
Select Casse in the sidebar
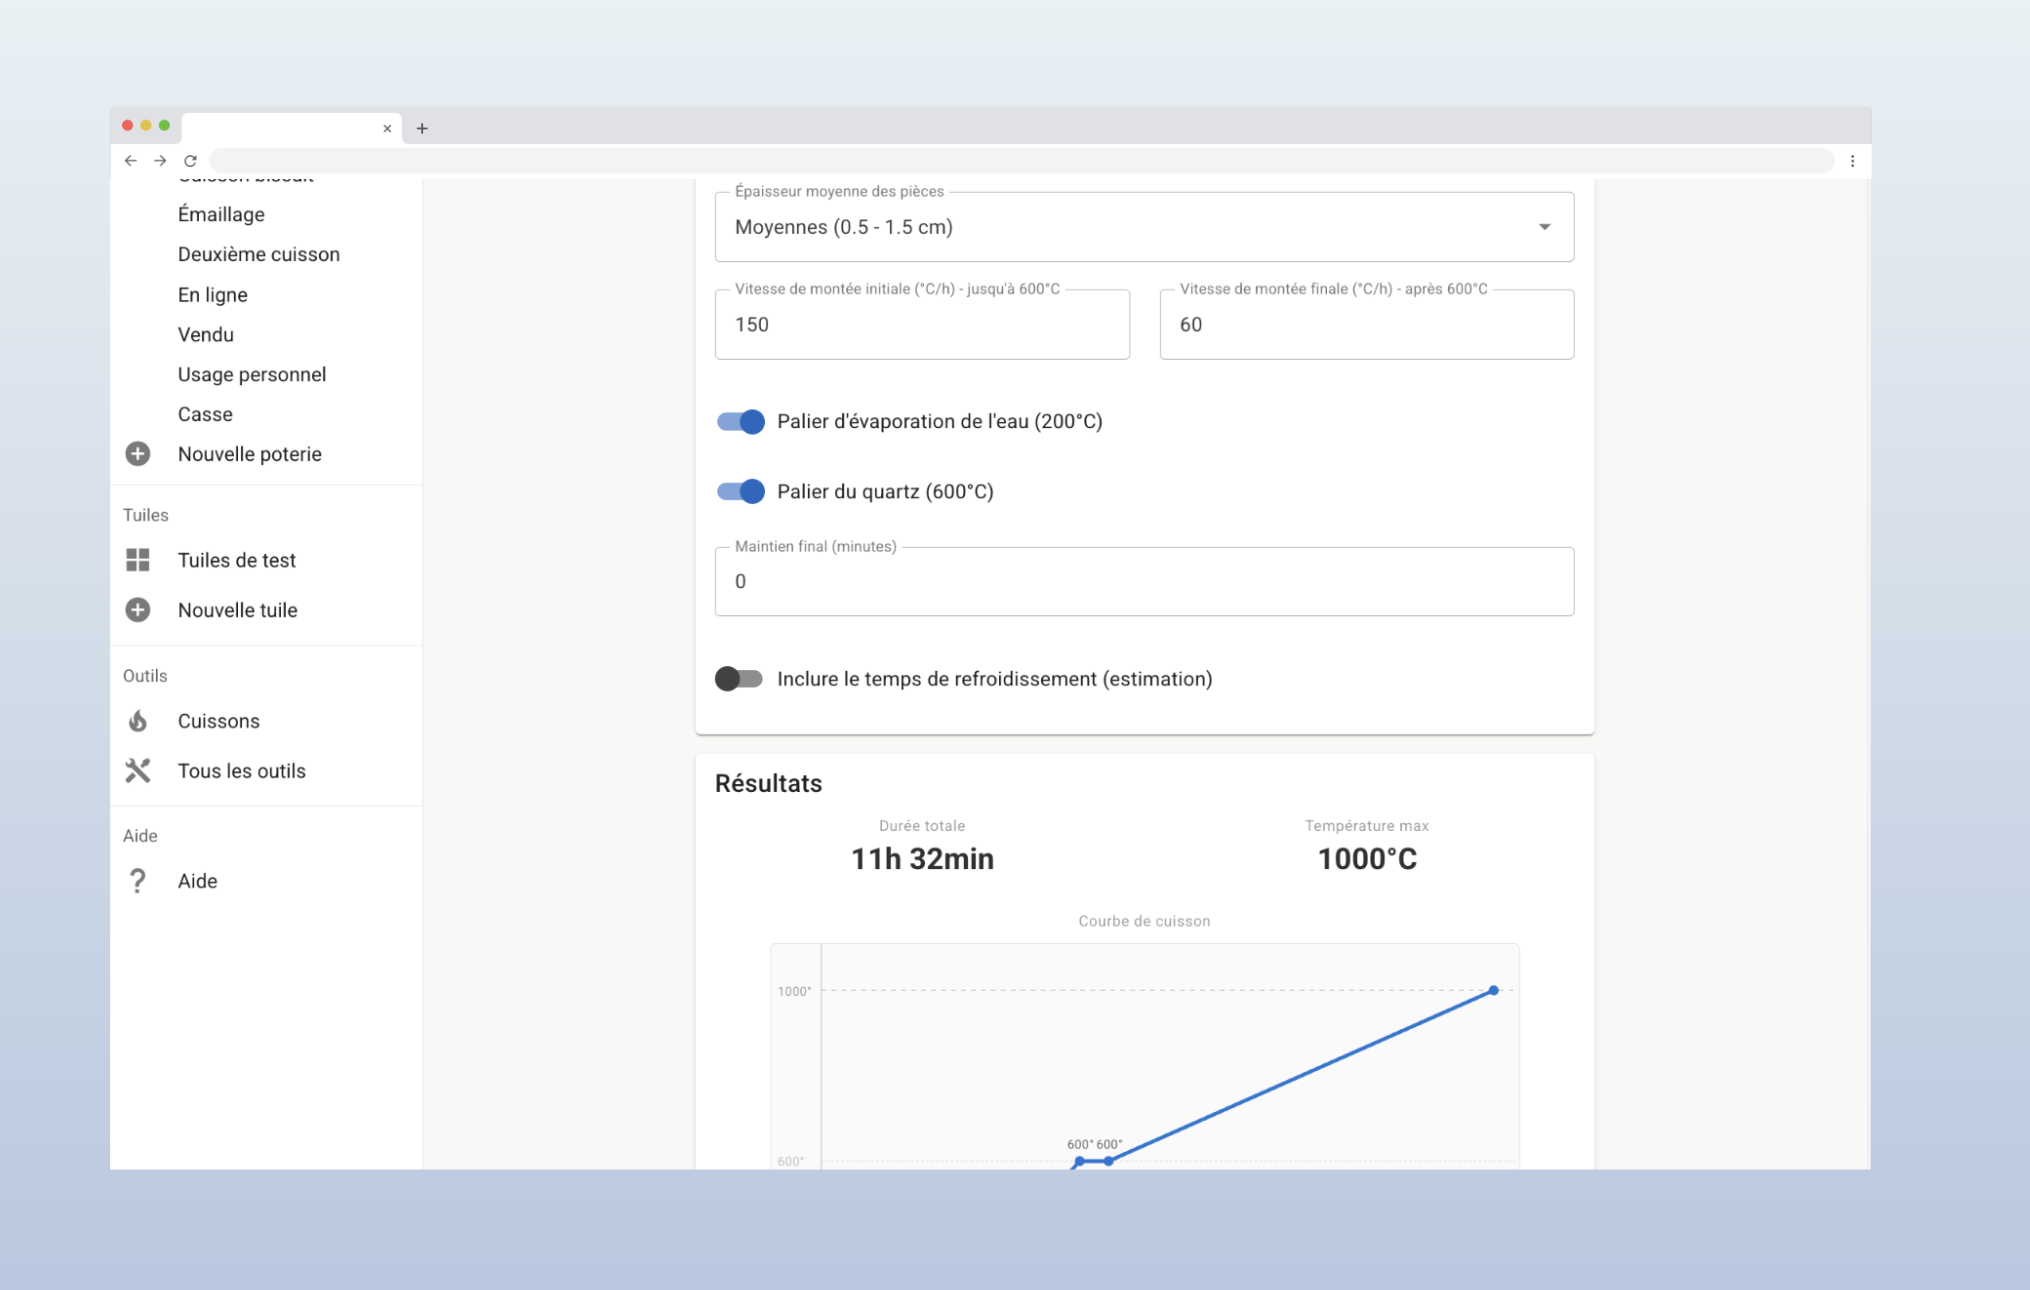click(205, 414)
